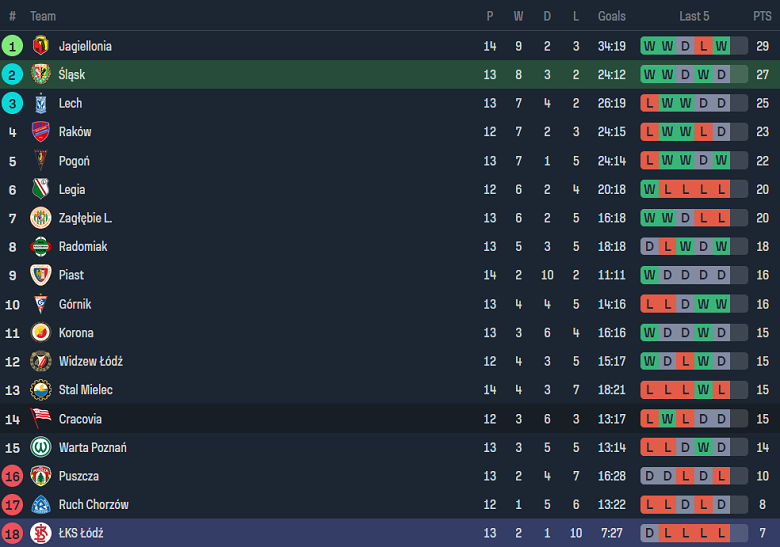Select the Widzew Łódź team name

(x=90, y=361)
